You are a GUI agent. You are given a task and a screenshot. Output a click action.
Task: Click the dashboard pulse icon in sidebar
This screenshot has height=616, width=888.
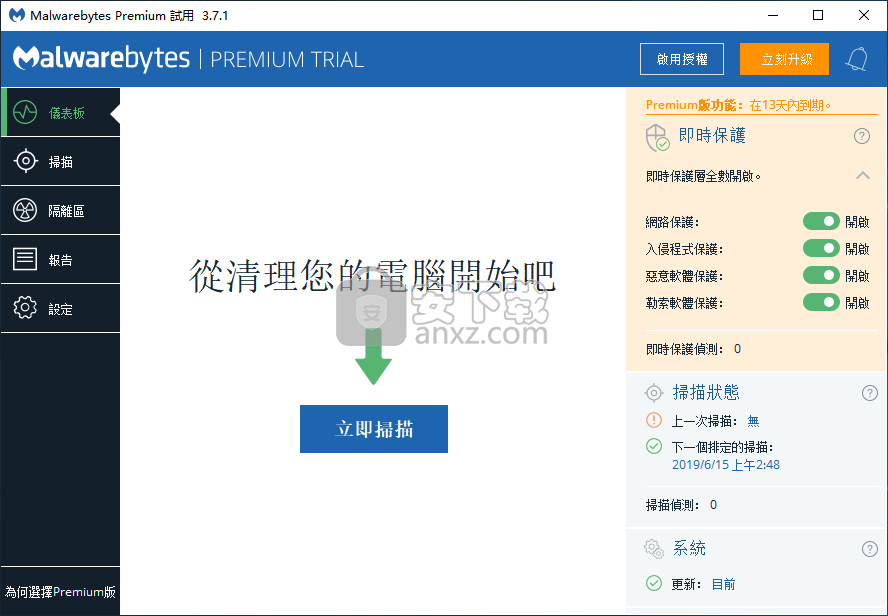[x=25, y=113]
